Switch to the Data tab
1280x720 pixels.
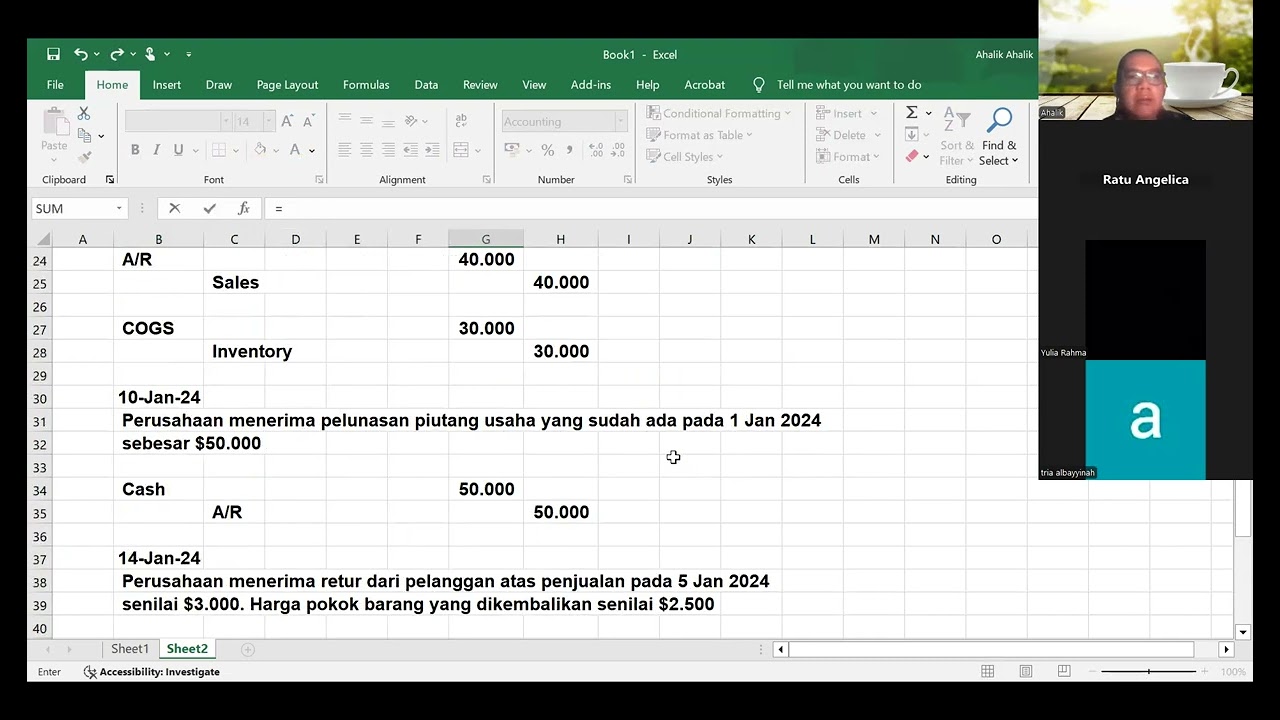click(x=426, y=85)
